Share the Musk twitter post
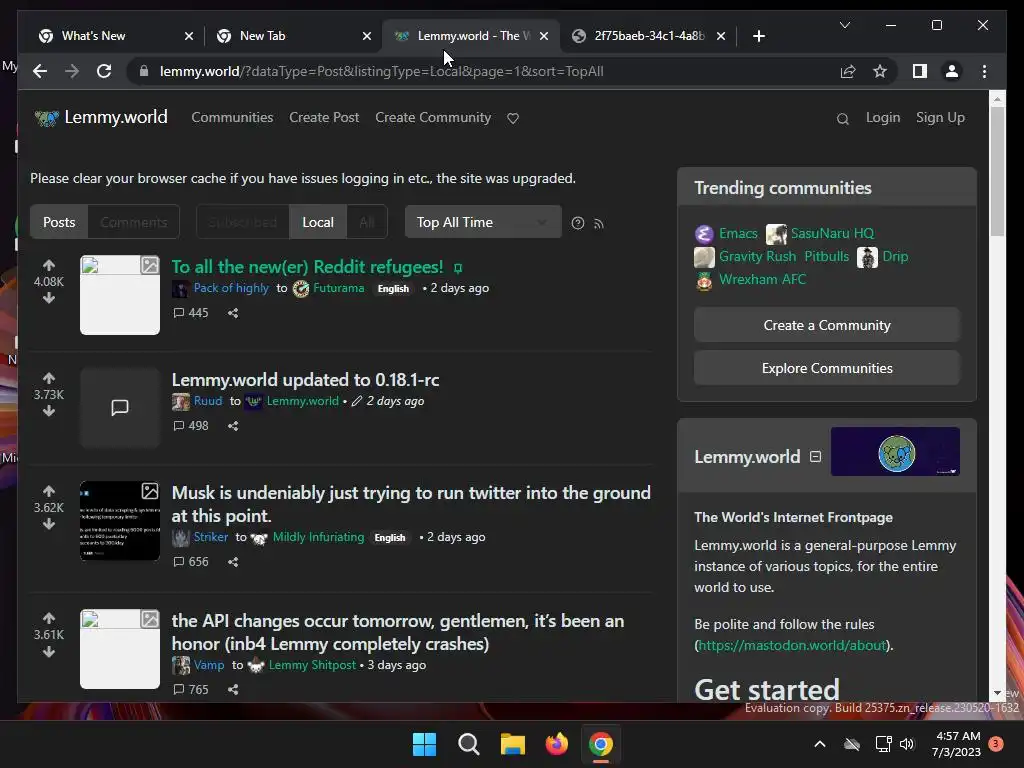 (x=233, y=562)
